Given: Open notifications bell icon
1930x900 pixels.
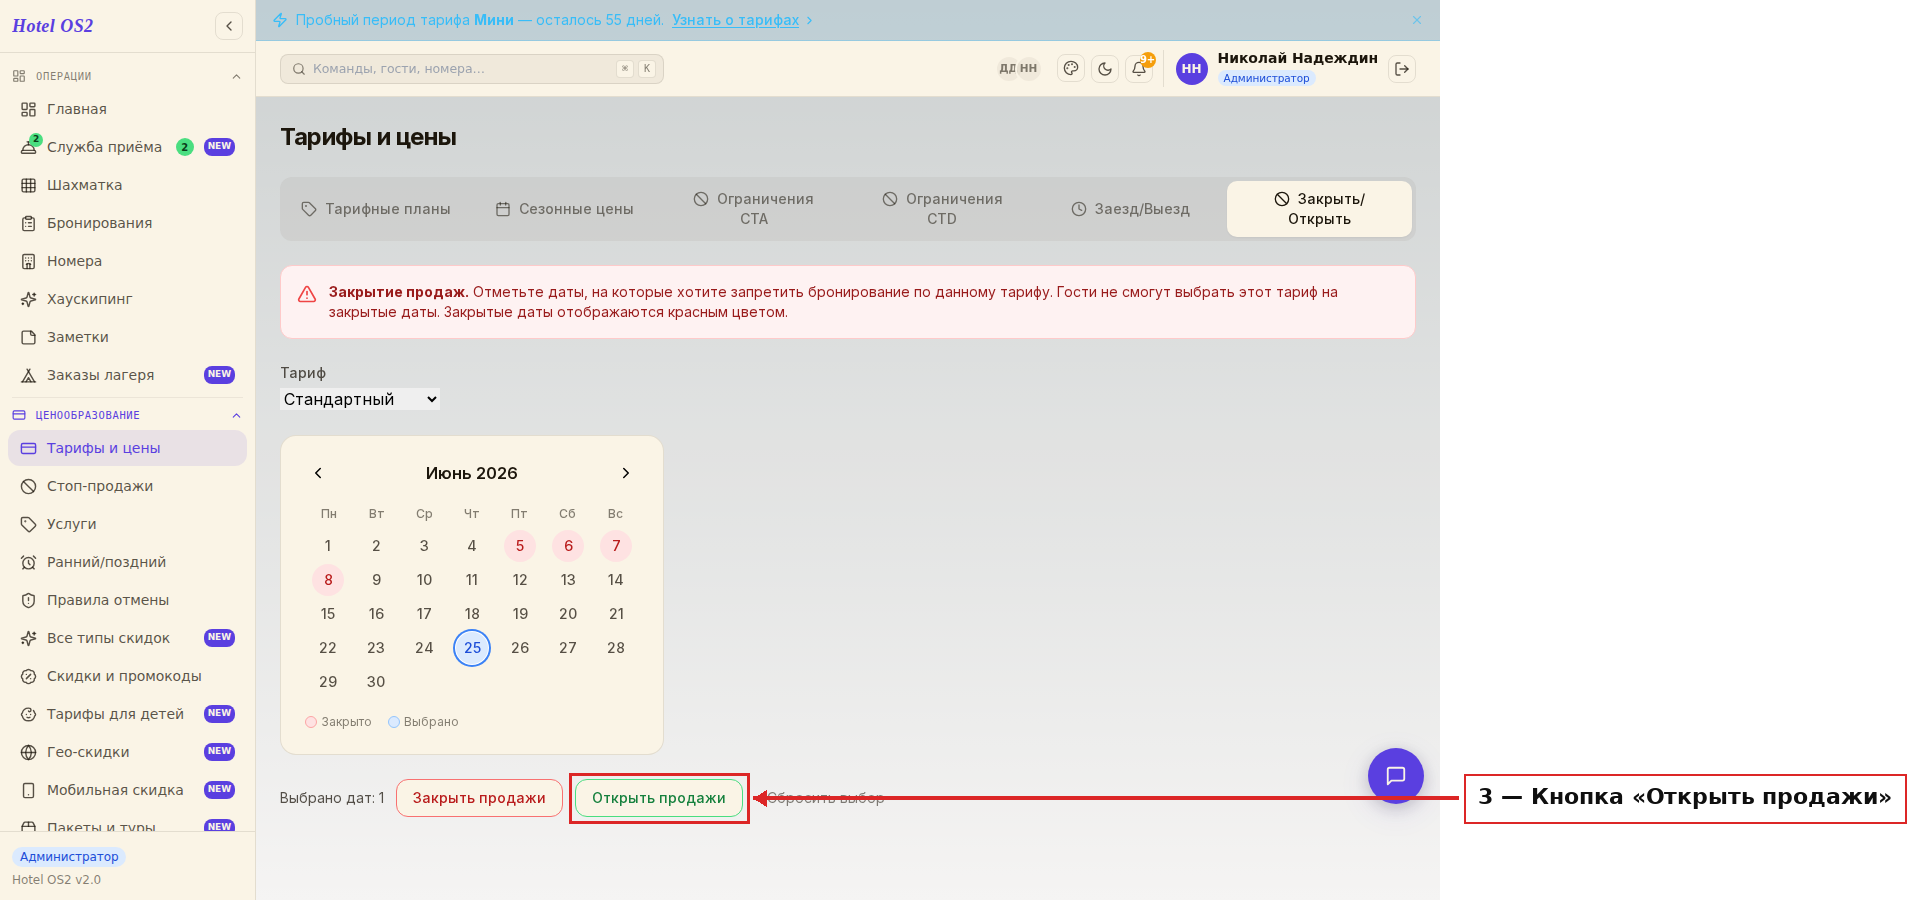Looking at the screenshot, I should point(1139,69).
